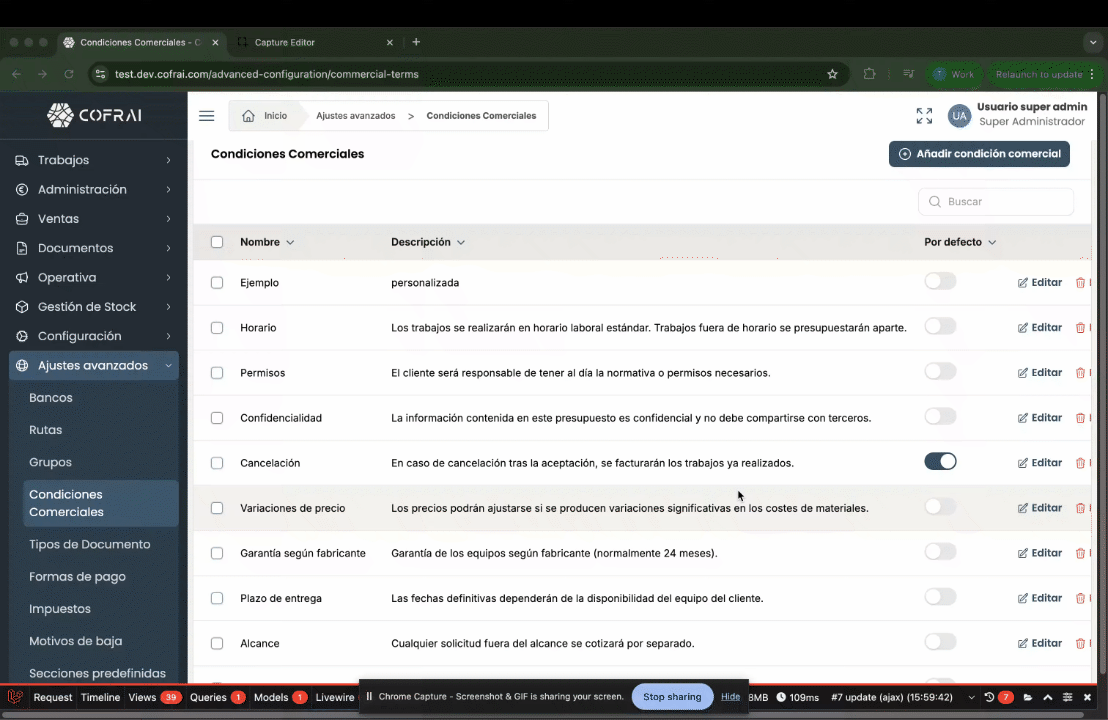Select all rows with header checkbox
The image size is (1108, 720).
(217, 242)
